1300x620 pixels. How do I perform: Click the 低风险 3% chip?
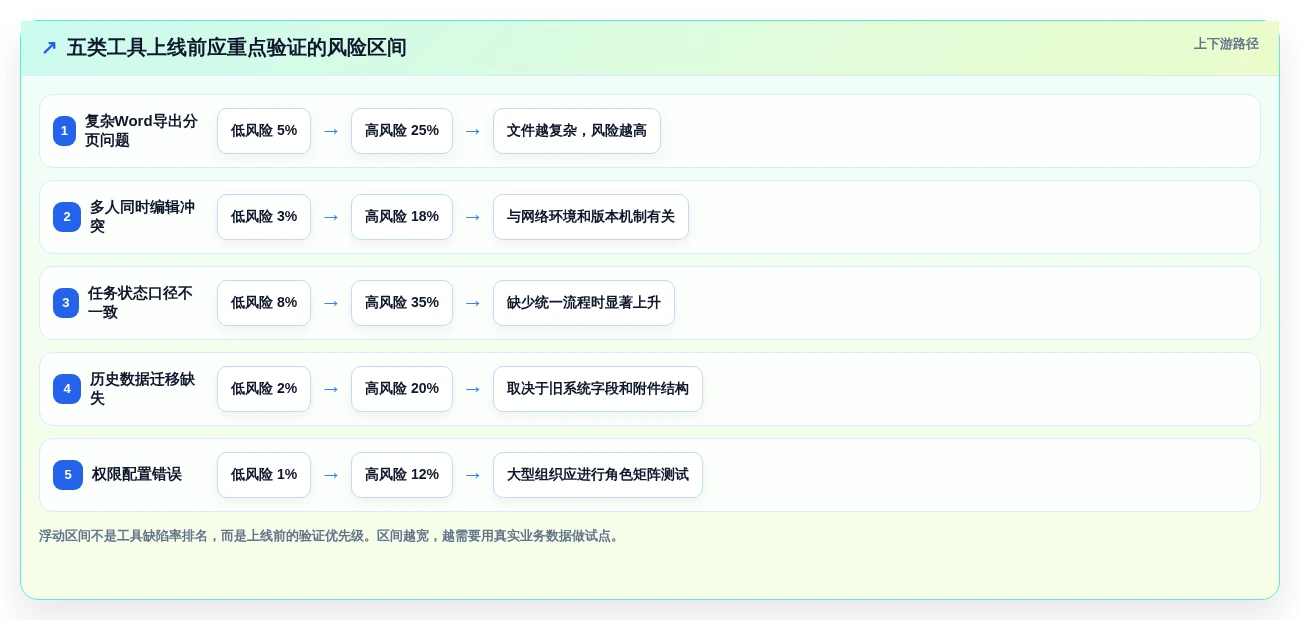[264, 217]
